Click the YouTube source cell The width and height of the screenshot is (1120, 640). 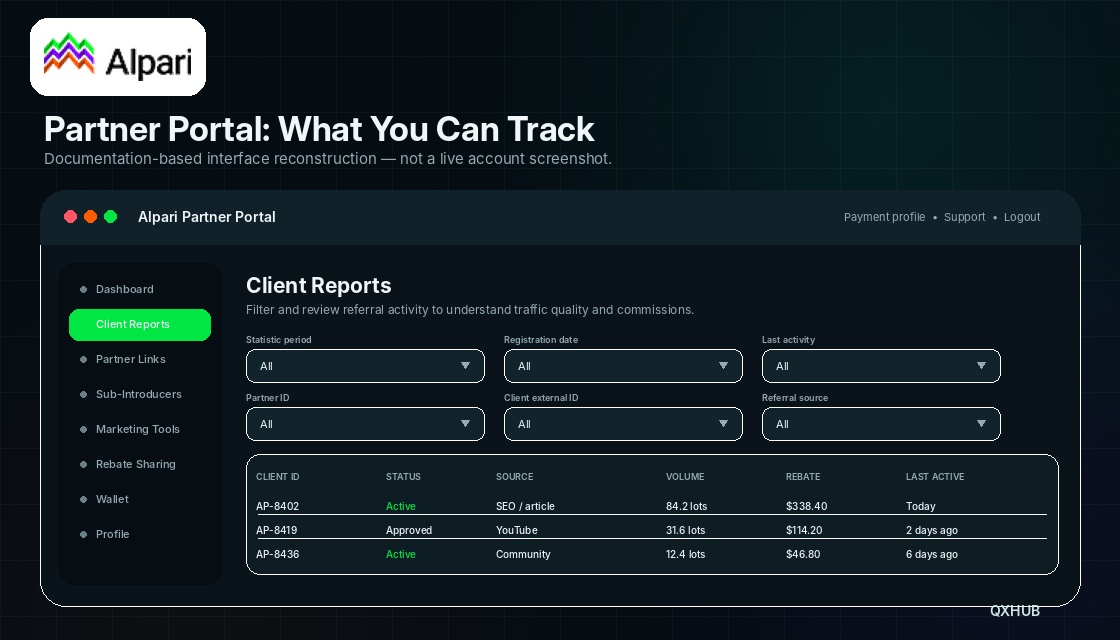point(516,530)
